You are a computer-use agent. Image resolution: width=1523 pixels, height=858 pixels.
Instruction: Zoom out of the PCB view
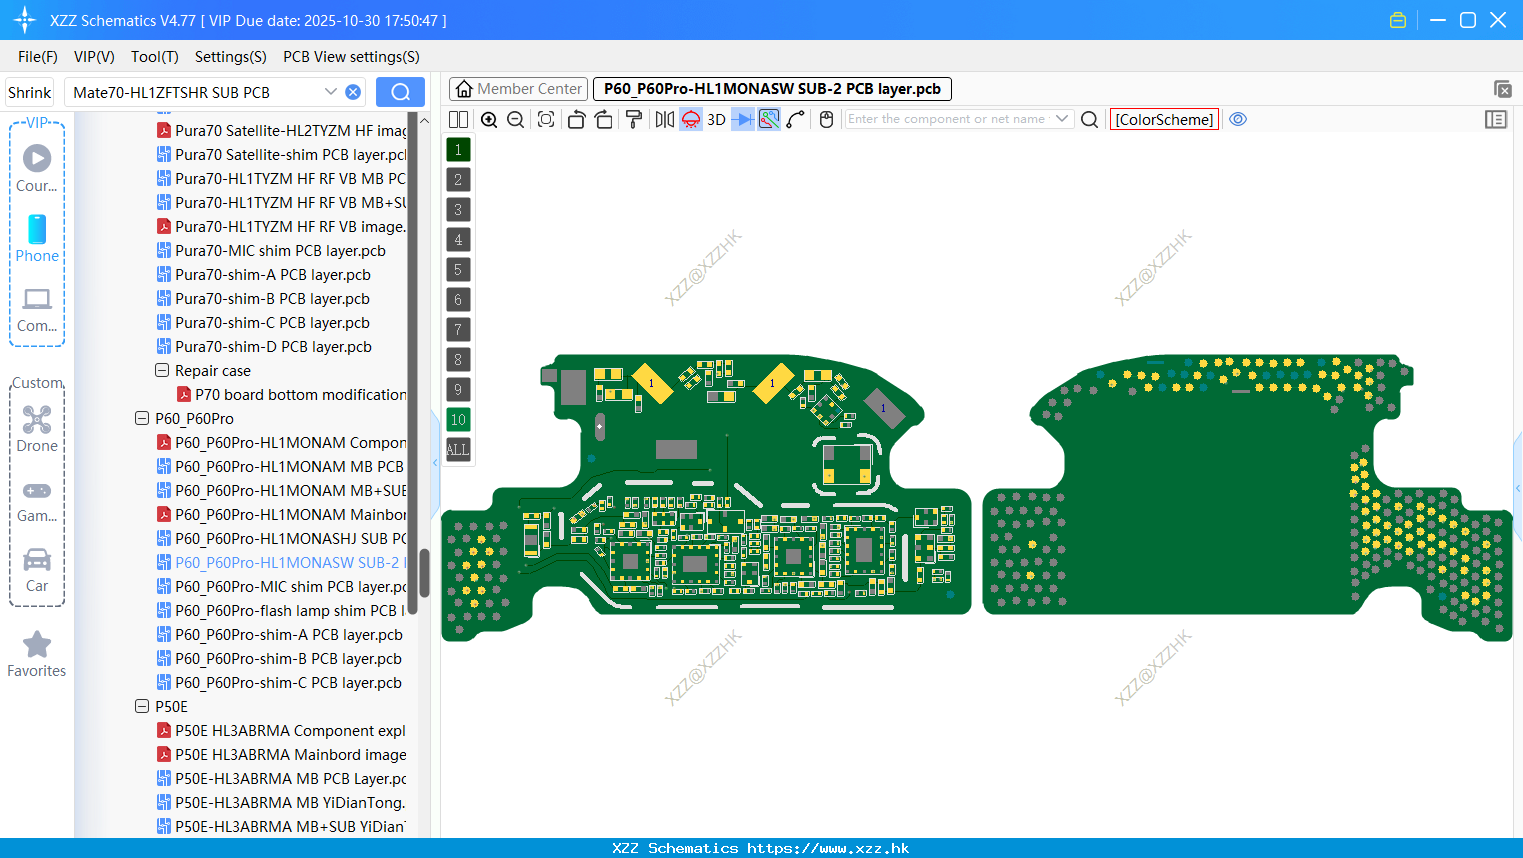coord(516,119)
